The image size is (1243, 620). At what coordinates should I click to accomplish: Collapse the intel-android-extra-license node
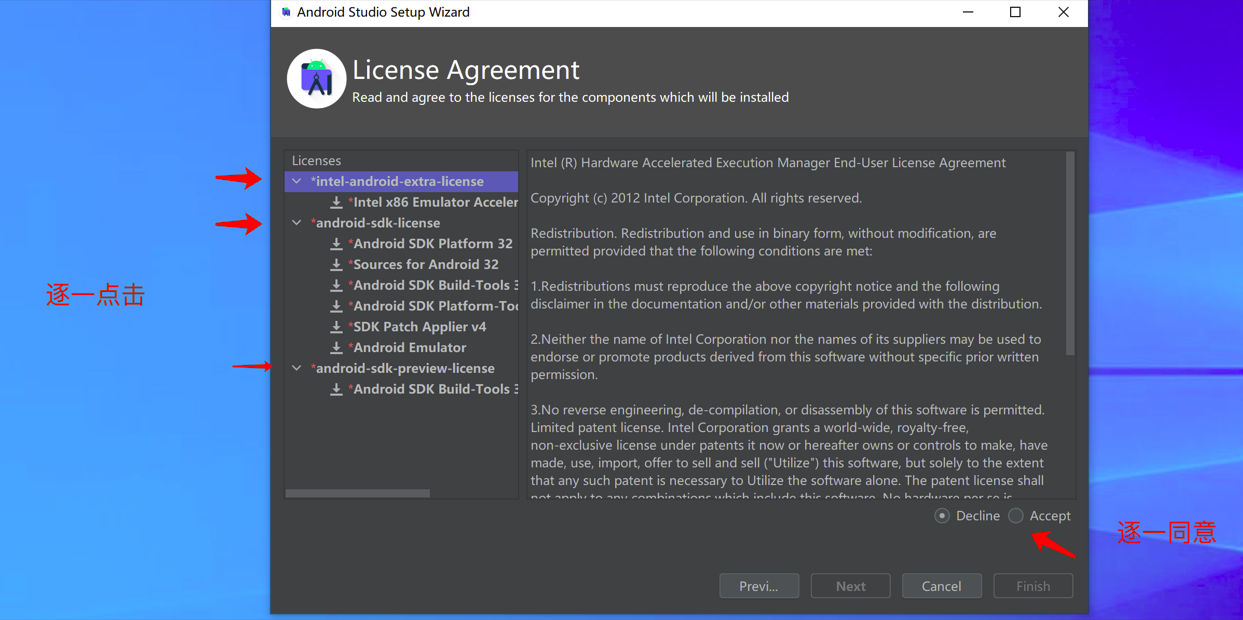point(297,182)
